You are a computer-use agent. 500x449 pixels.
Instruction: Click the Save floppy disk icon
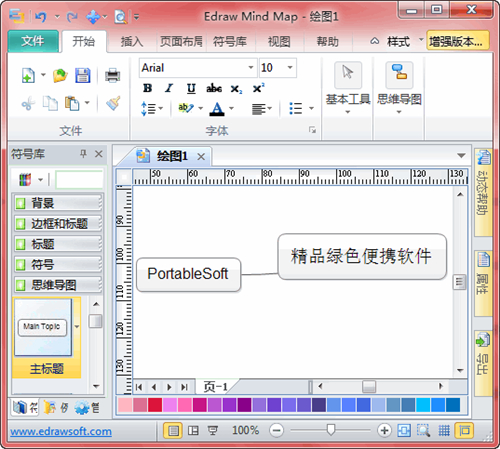pyautogui.click(x=83, y=75)
